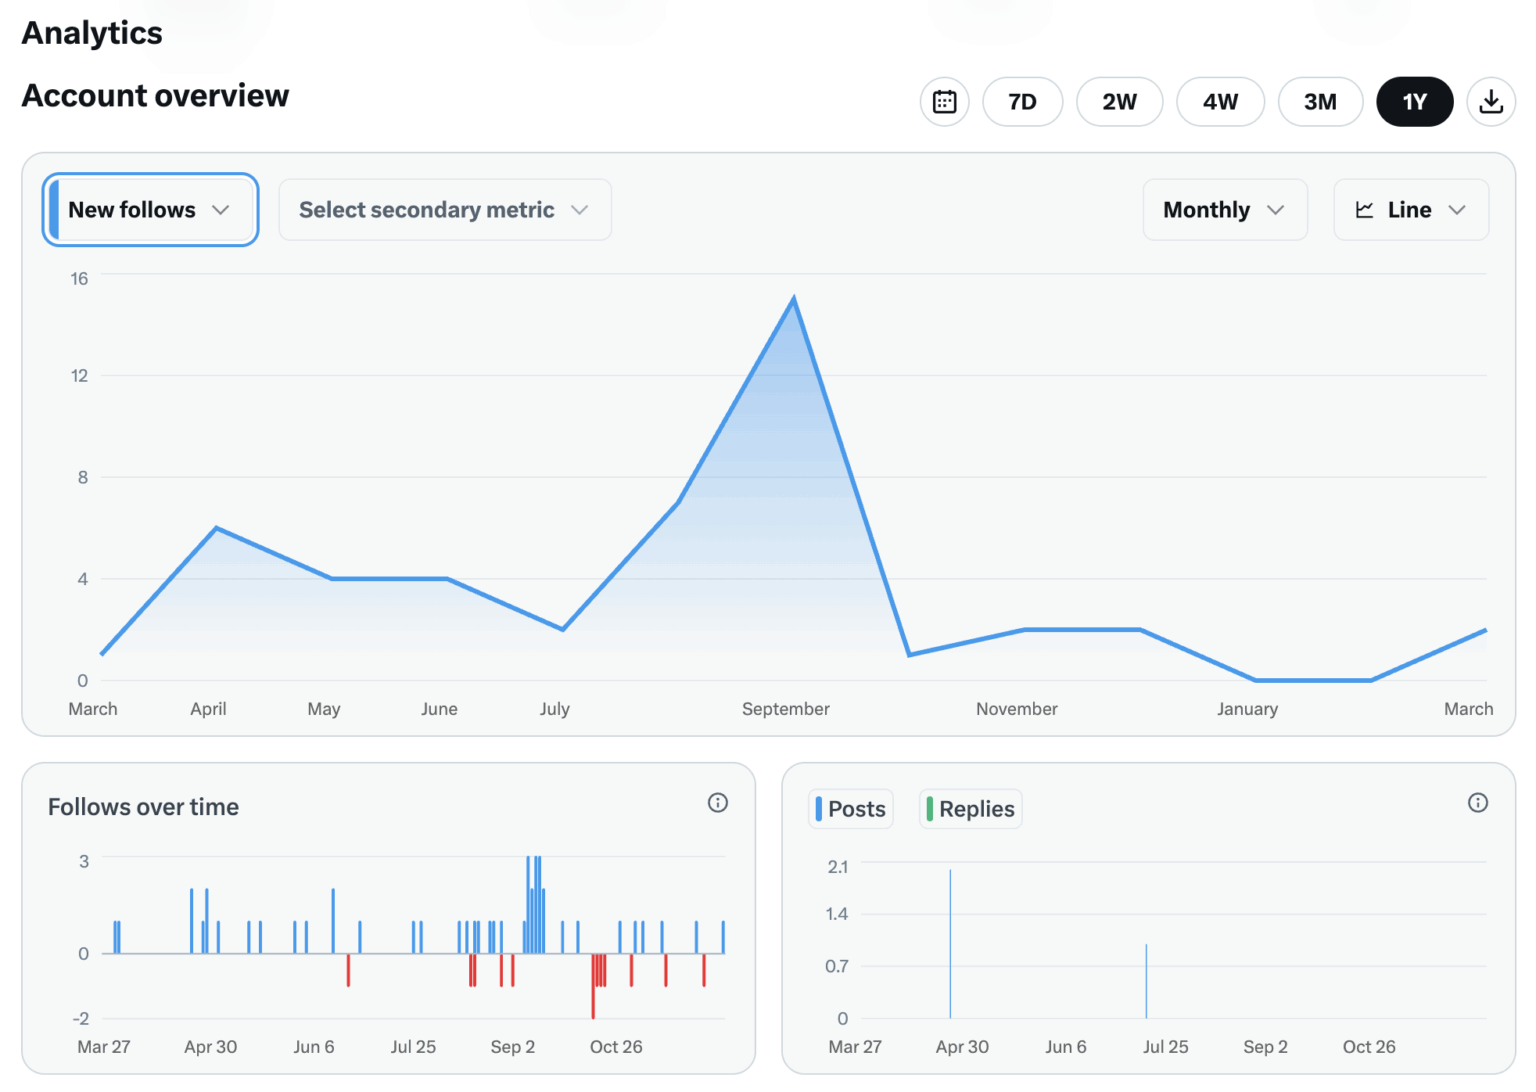This screenshot has width=1536, height=1092.
Task: Switch to the 3M time range tab
Action: coord(1320,101)
